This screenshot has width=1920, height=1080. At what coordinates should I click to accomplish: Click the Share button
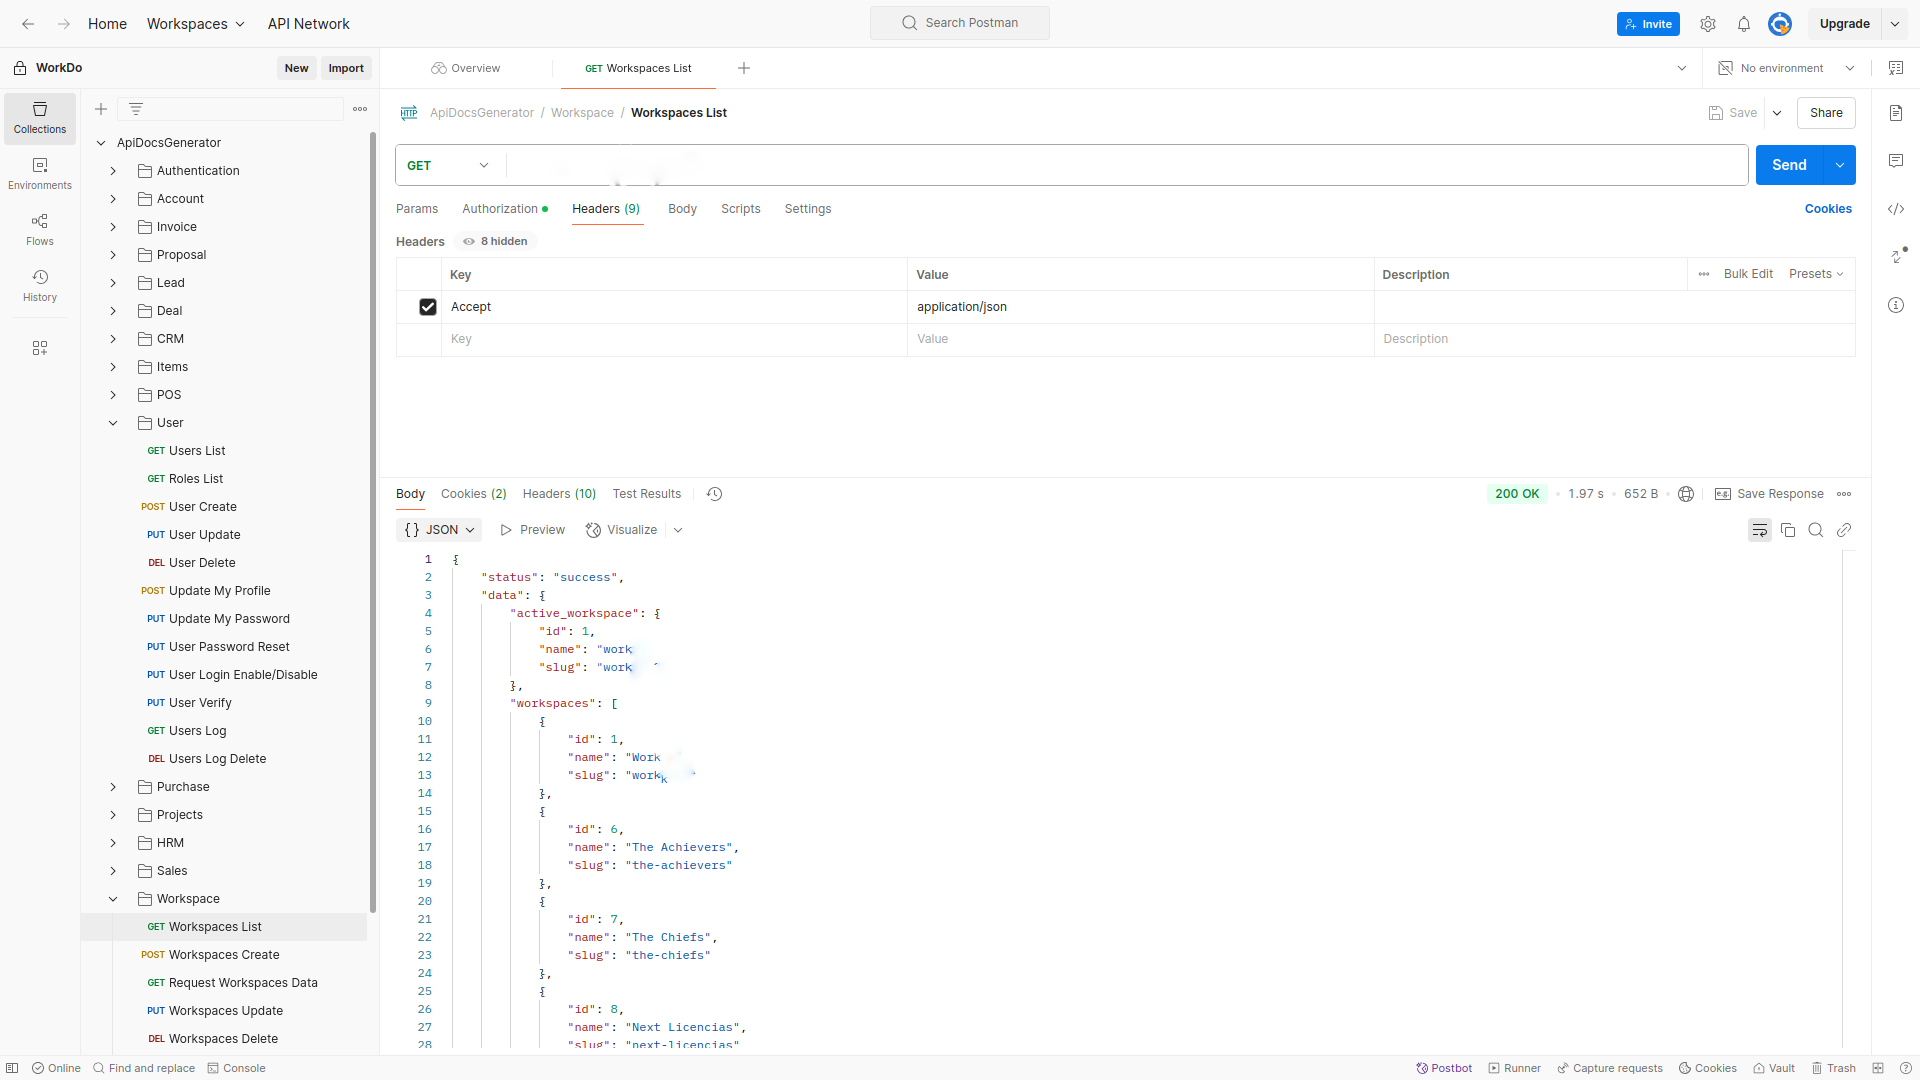click(1826, 113)
